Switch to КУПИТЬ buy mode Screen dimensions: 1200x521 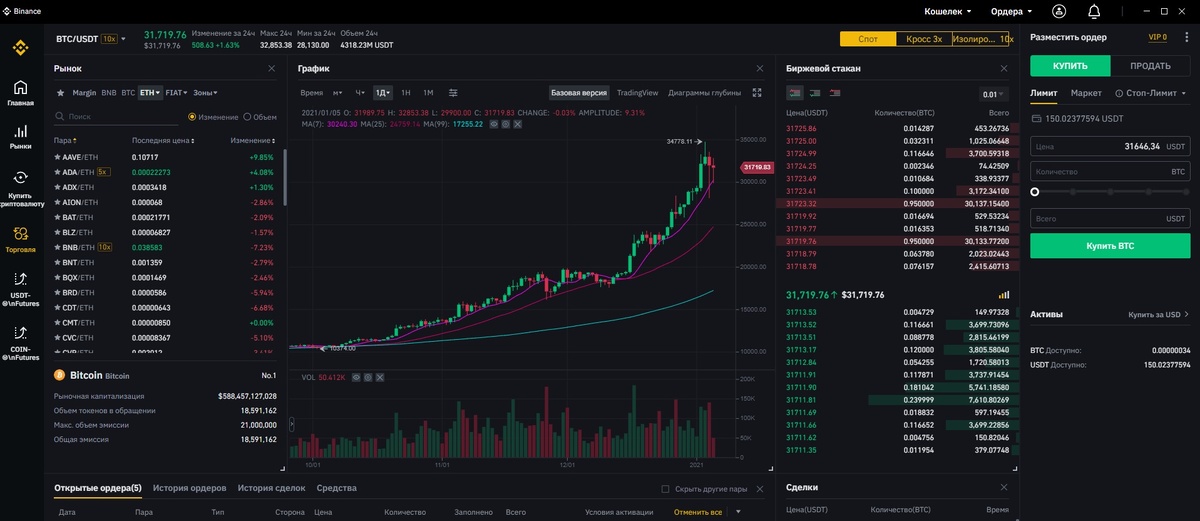click(1070, 66)
